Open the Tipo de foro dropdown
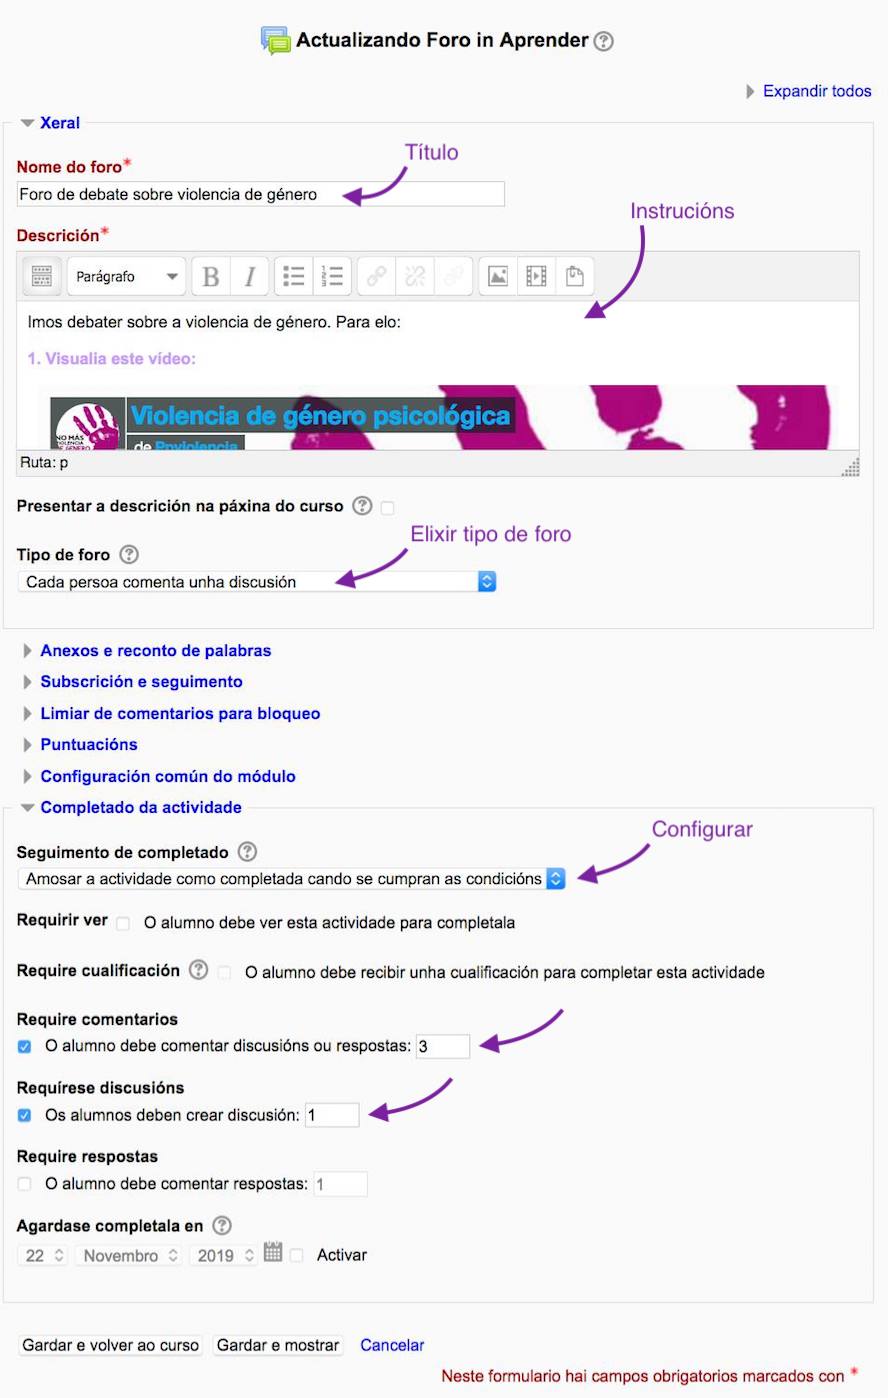Viewport: 888px width, 1398px height. pos(258,582)
